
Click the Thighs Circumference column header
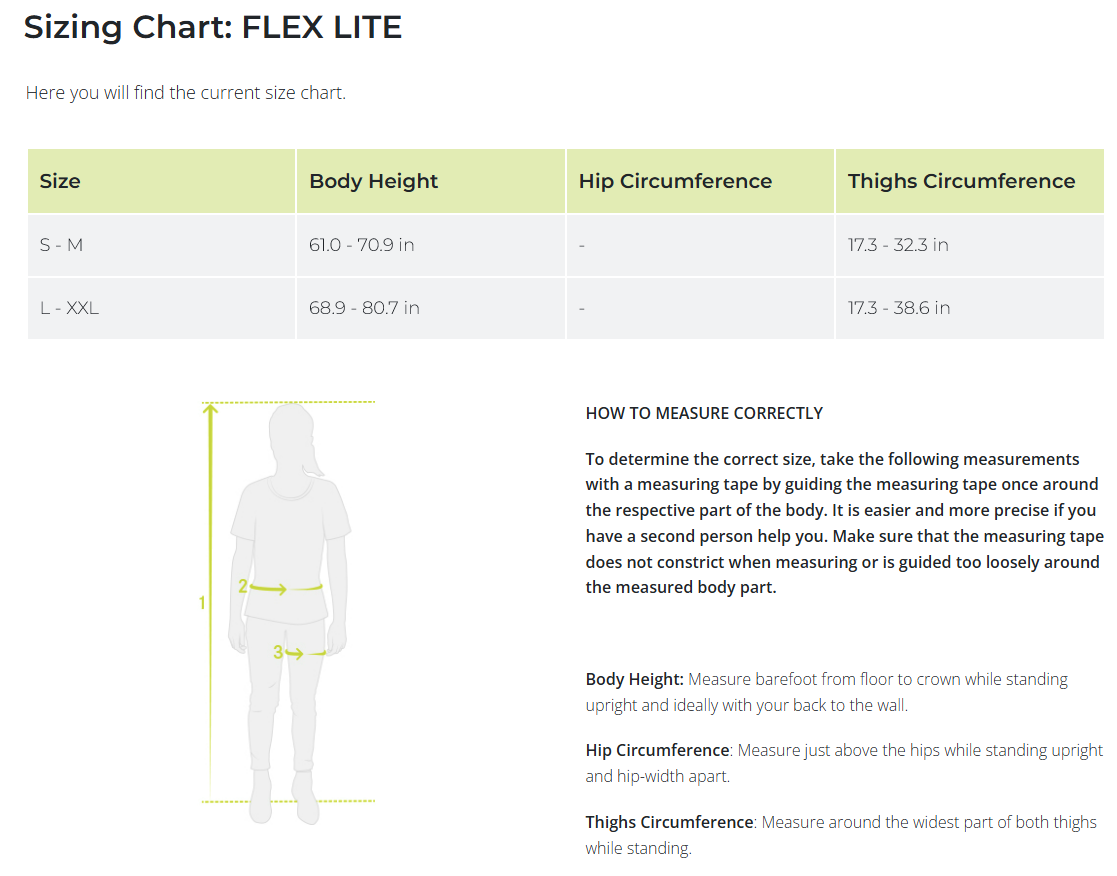point(961,181)
